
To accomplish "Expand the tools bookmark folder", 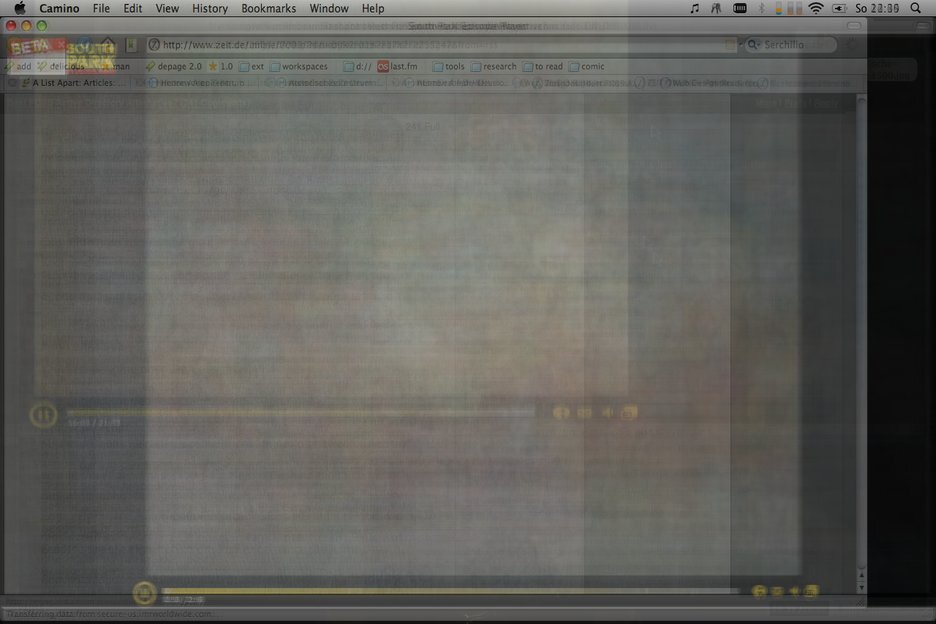I will 448,66.
